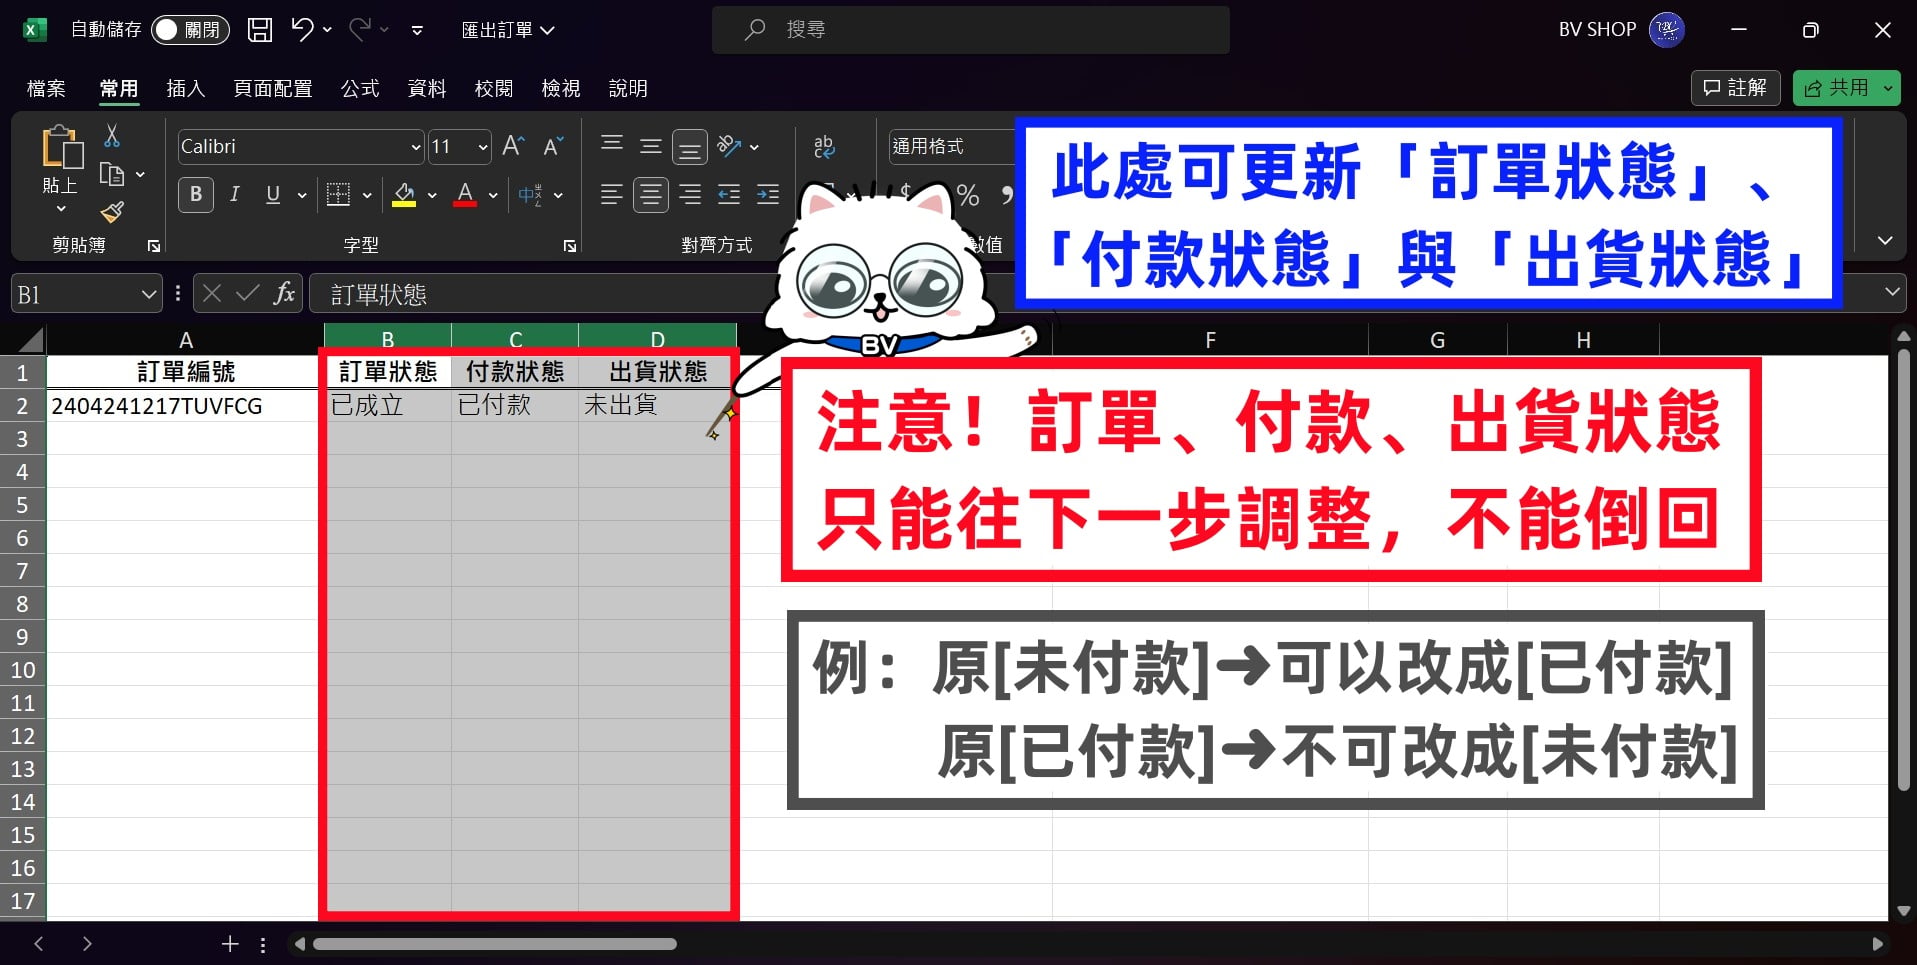Click the Percent Style icon
The image size is (1917, 965).
click(x=968, y=195)
